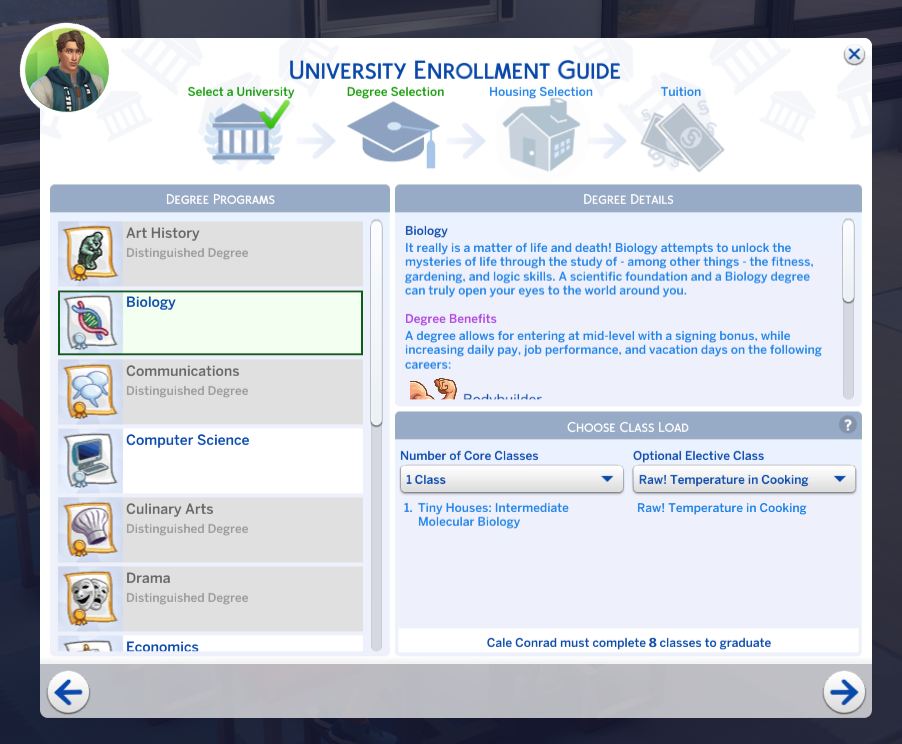Click Cale Conrad's Sim portrait

(65, 69)
